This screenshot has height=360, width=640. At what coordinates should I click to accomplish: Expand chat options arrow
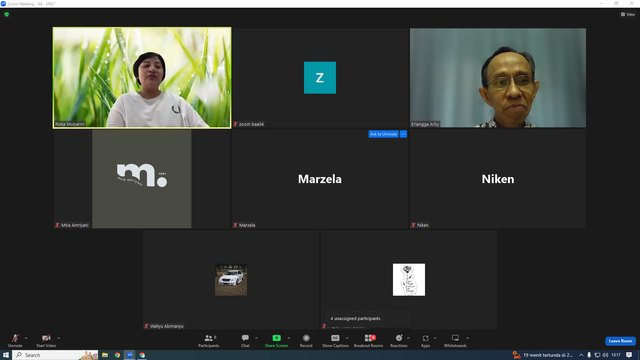coord(256,338)
